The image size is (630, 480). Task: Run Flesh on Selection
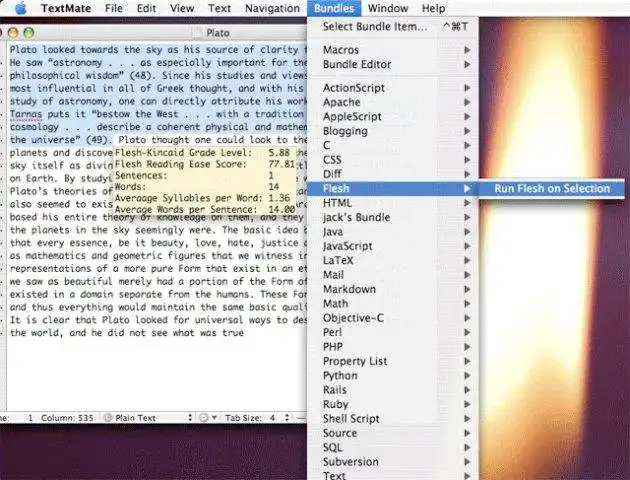(552, 188)
